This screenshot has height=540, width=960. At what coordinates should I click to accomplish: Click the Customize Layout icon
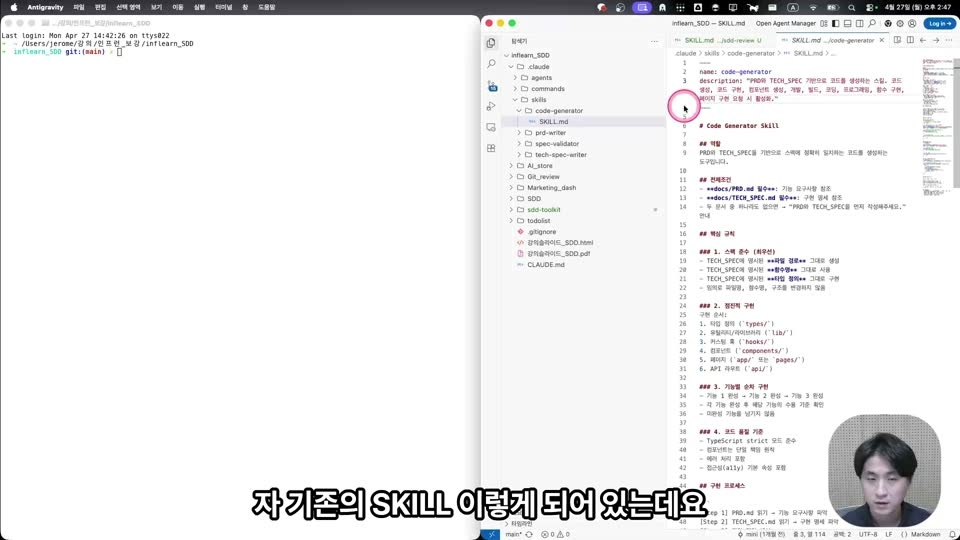pyautogui.click(x=823, y=23)
